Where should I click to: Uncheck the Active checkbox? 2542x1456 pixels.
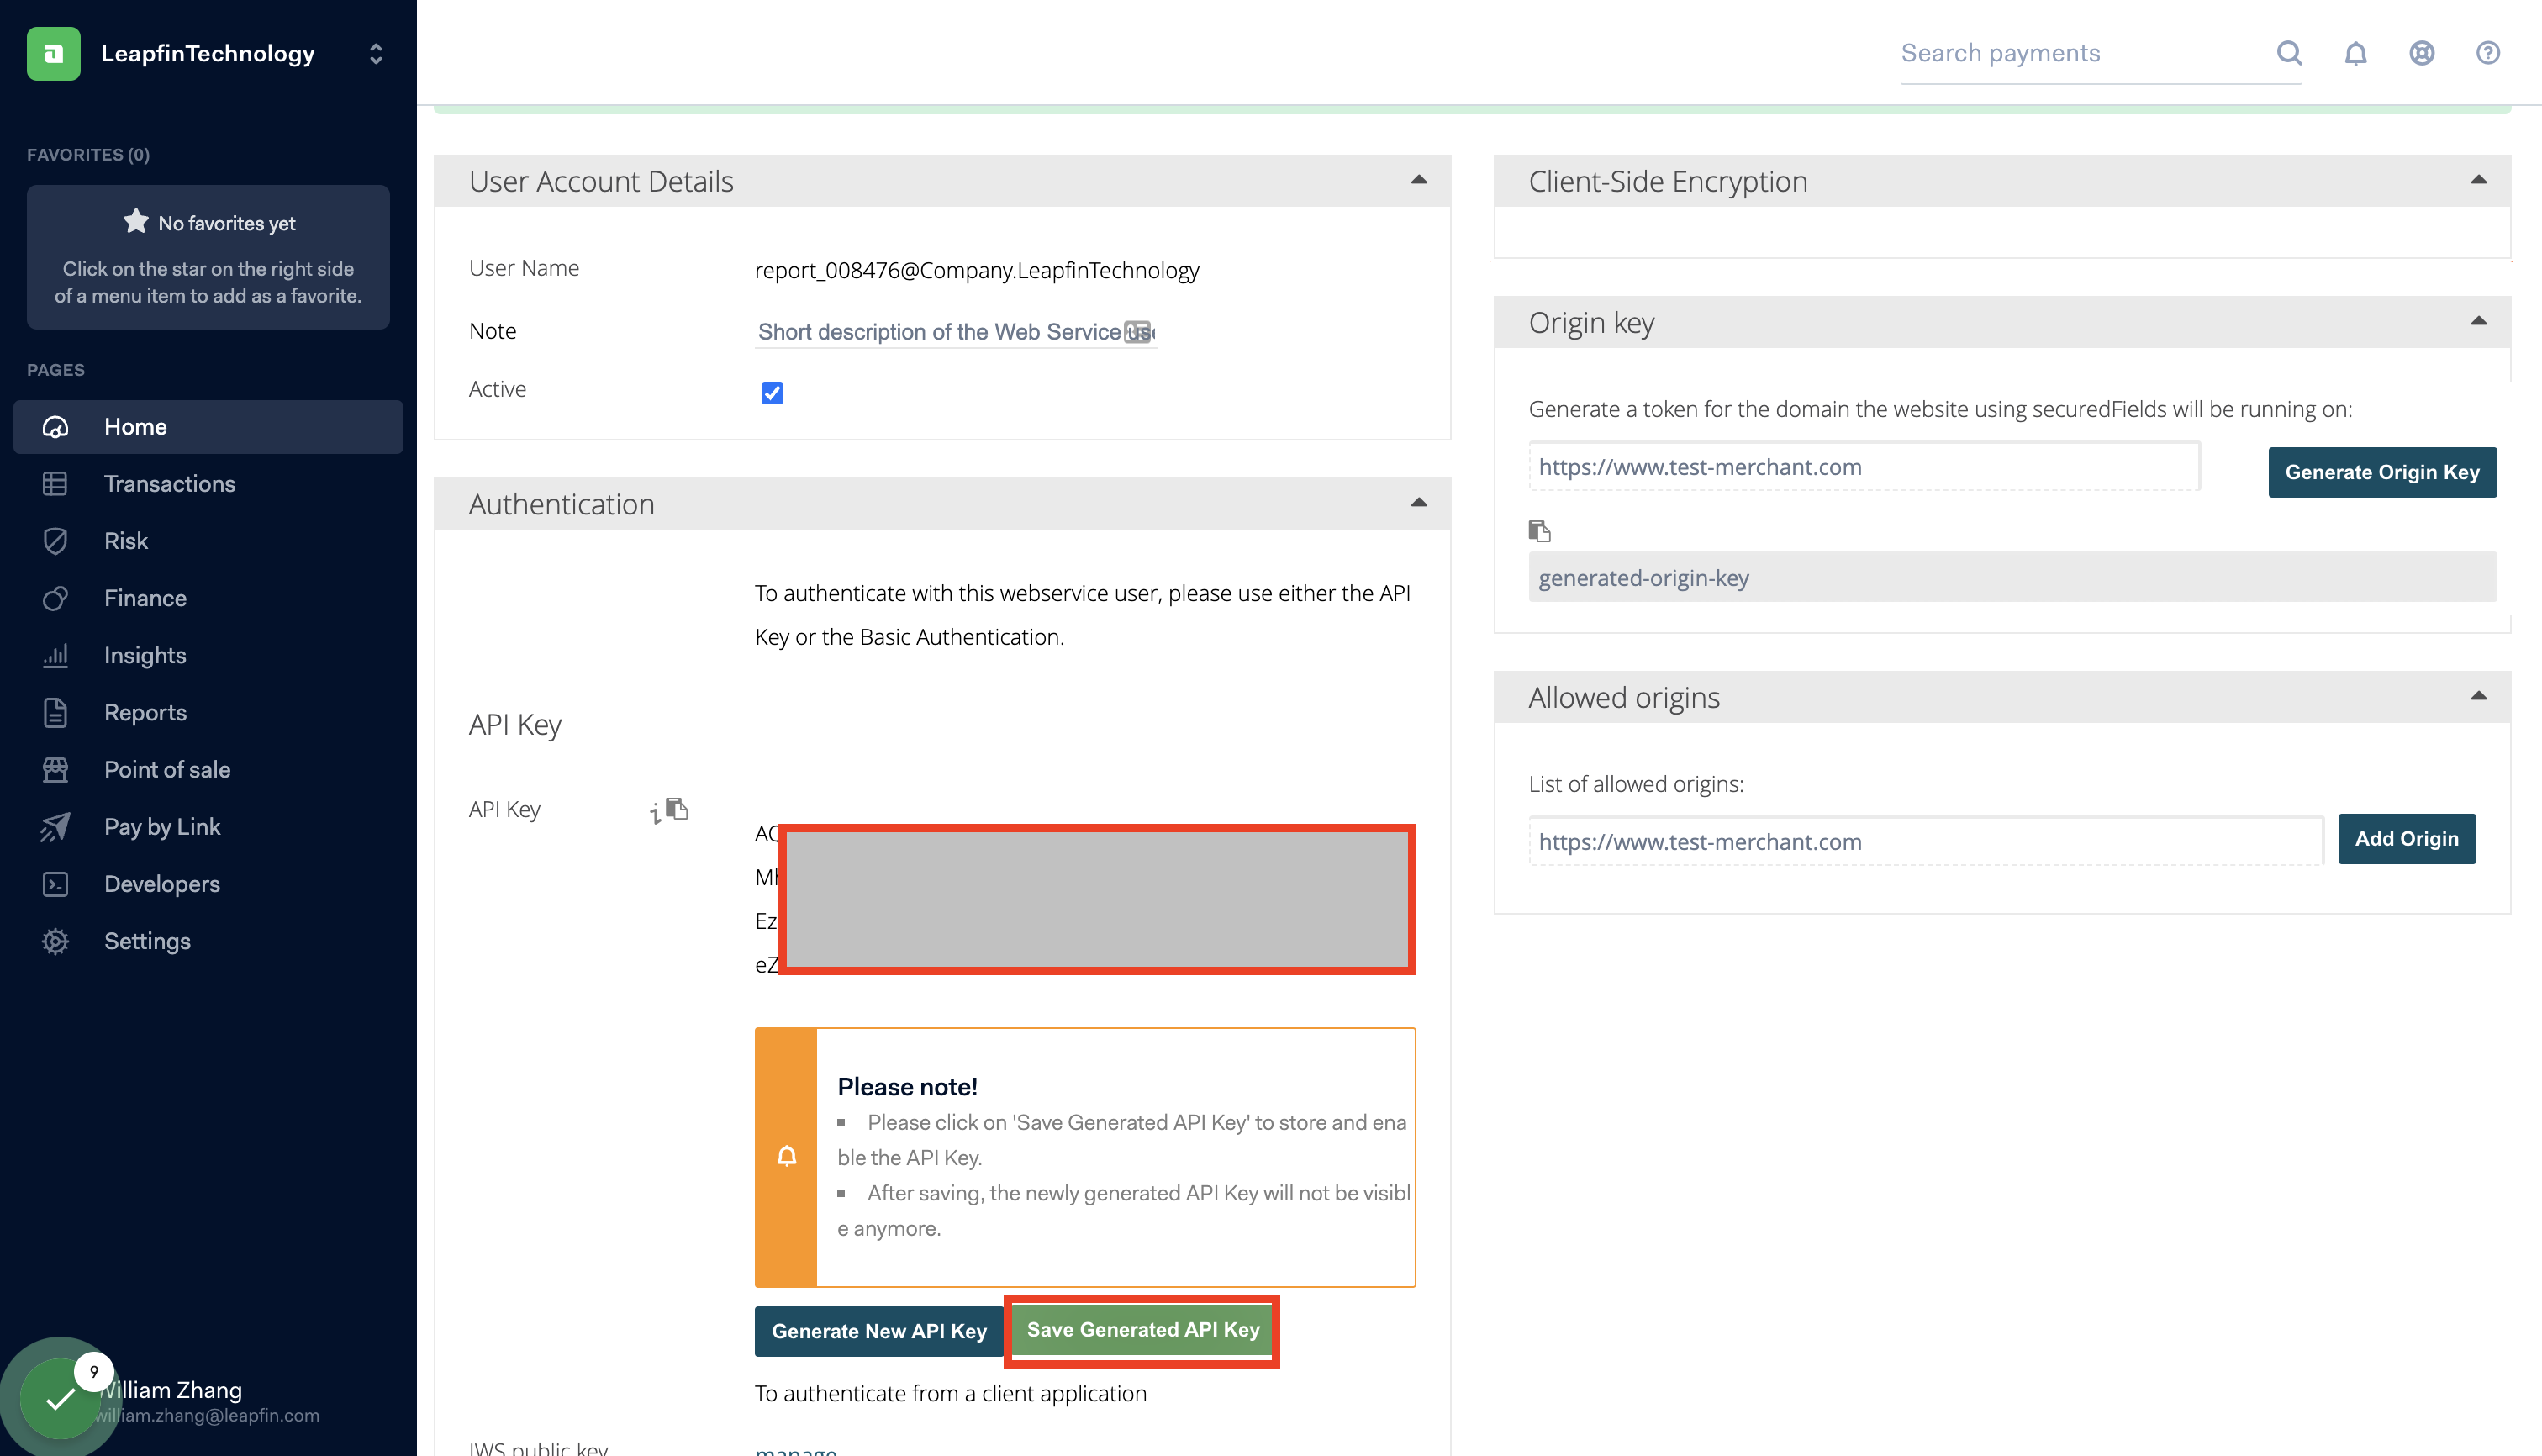772,393
